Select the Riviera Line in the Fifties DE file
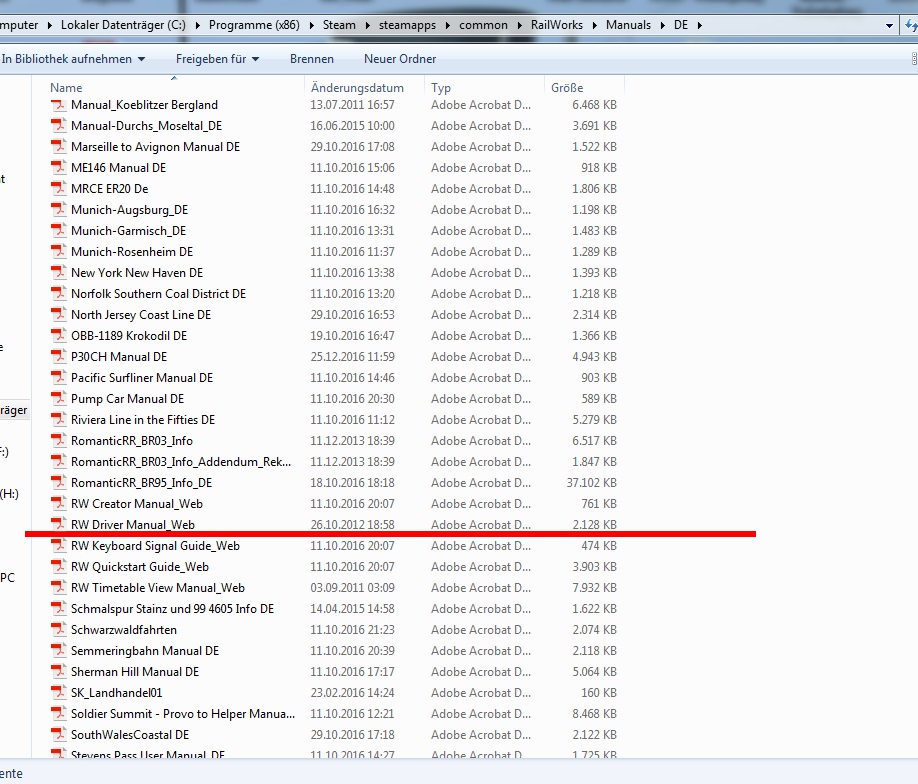This screenshot has width=918, height=784. (x=143, y=420)
